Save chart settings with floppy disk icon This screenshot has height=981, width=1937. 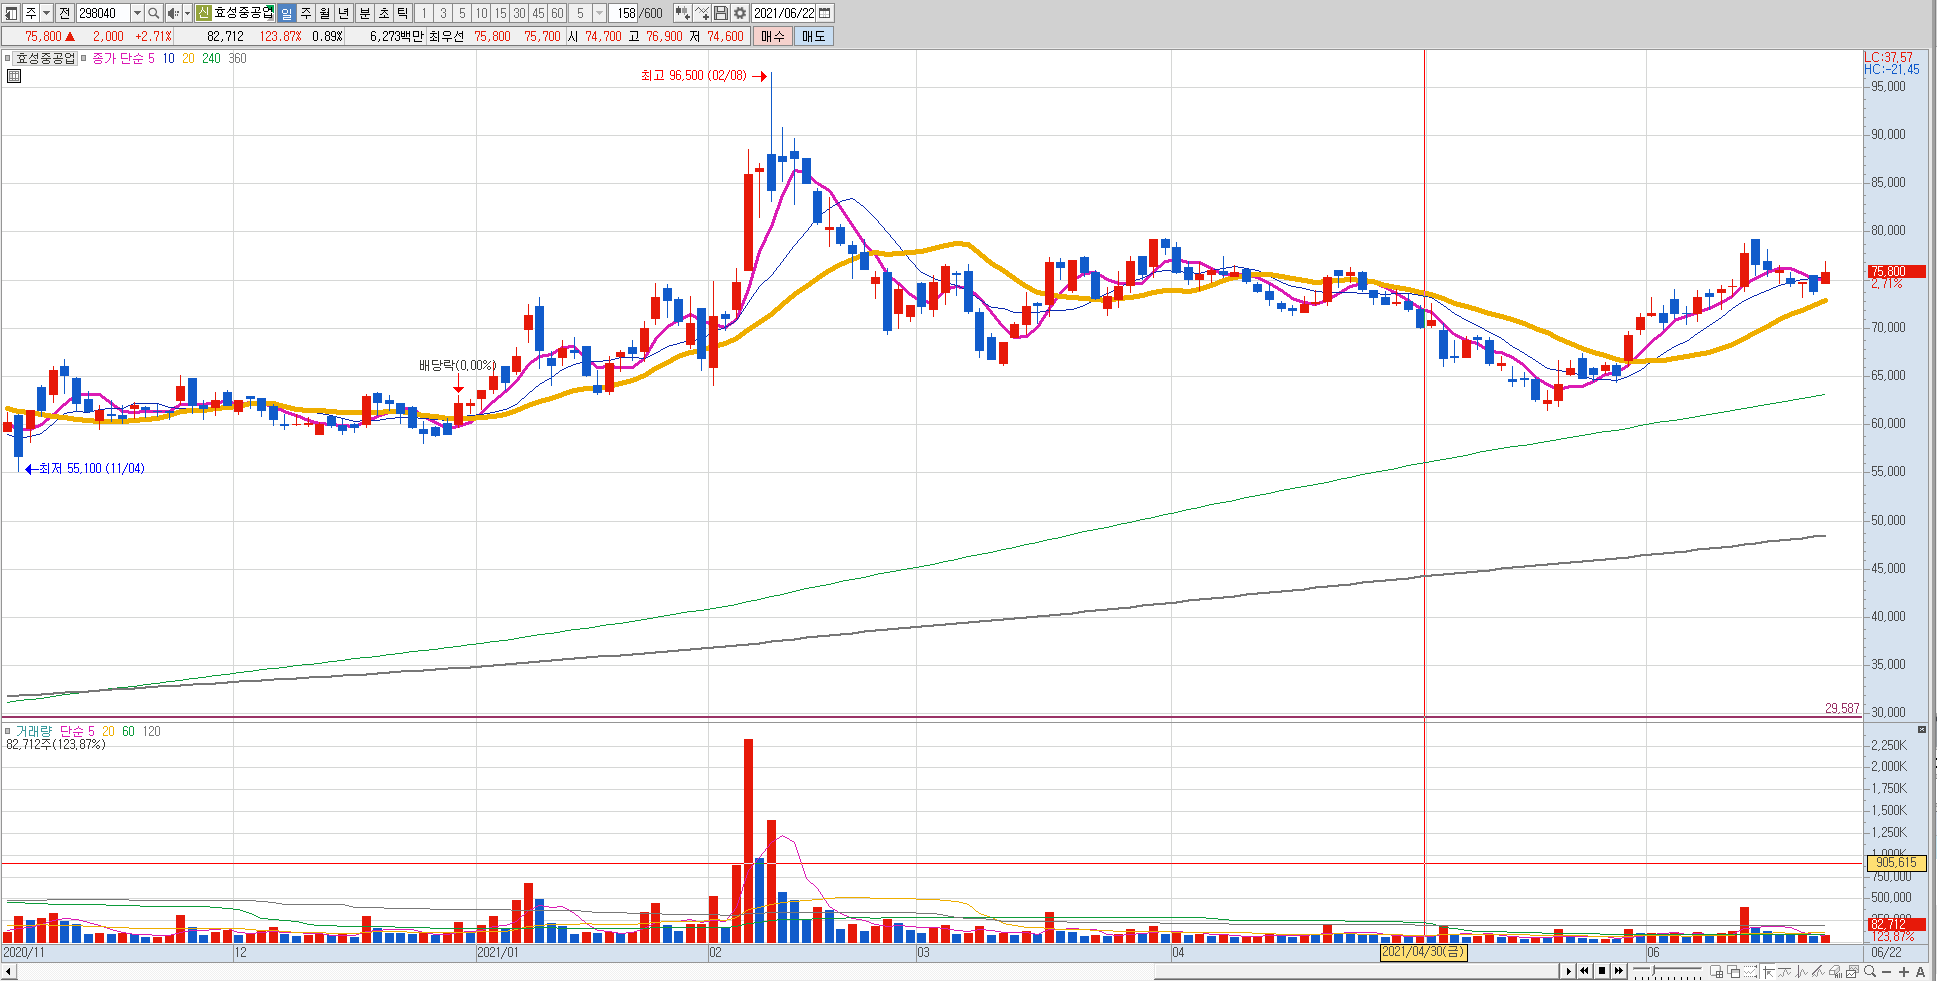(721, 13)
